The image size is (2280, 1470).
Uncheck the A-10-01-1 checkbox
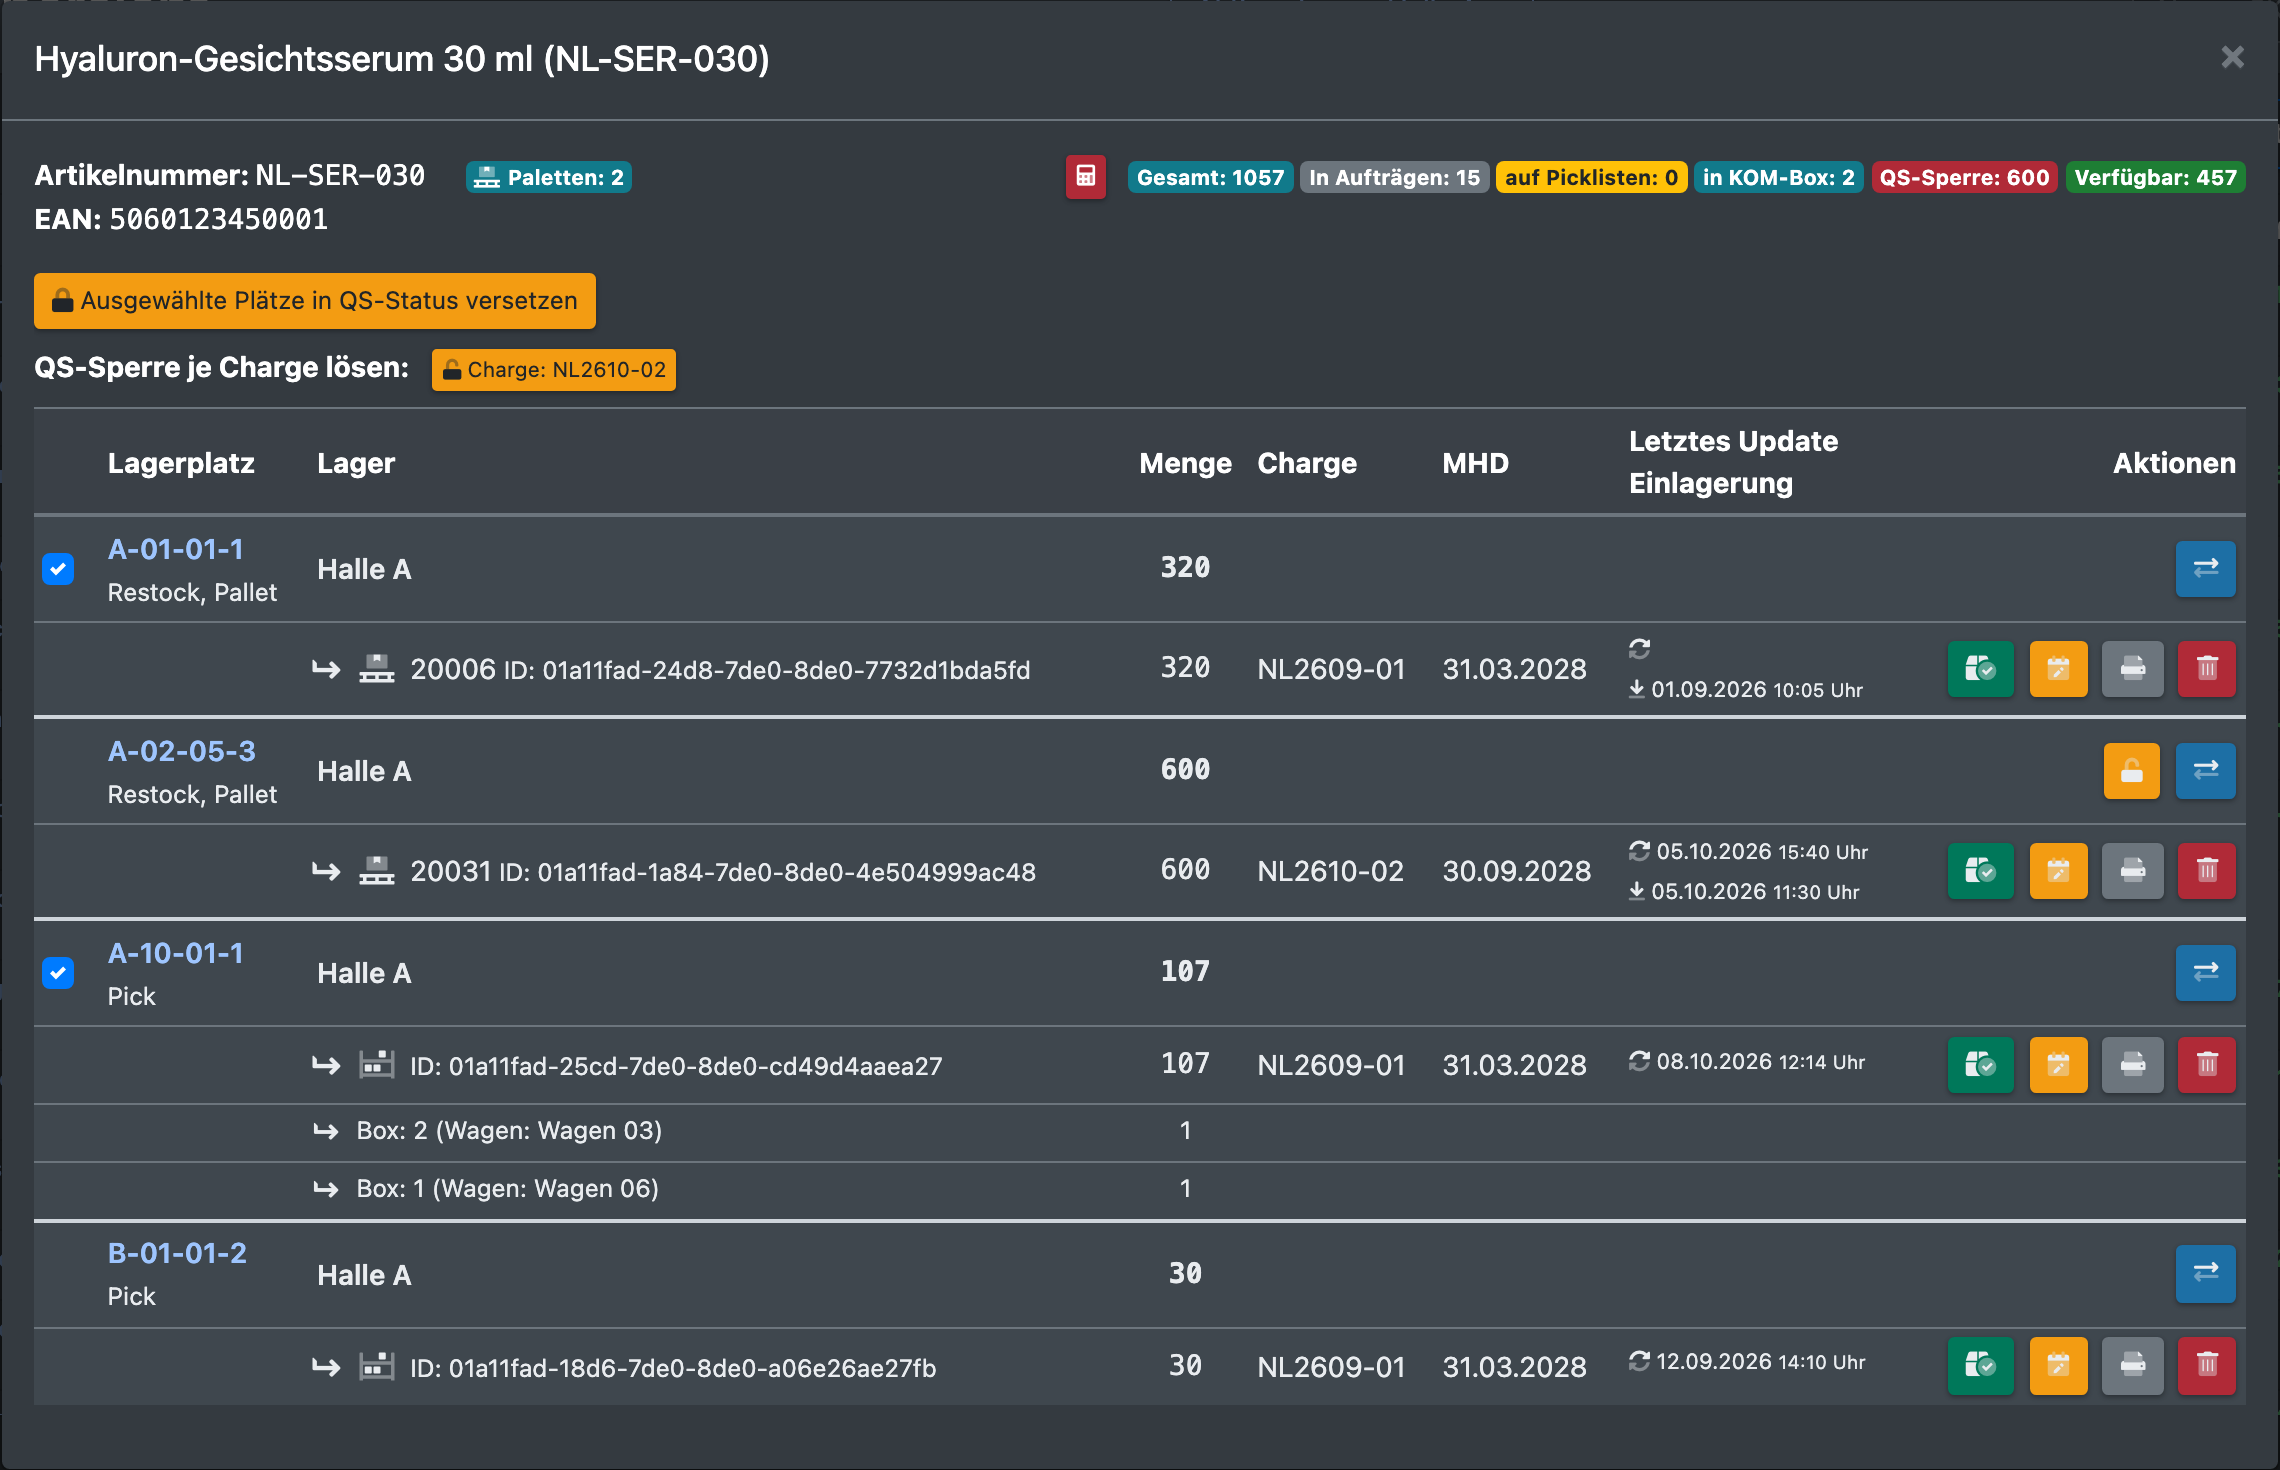(x=58, y=973)
